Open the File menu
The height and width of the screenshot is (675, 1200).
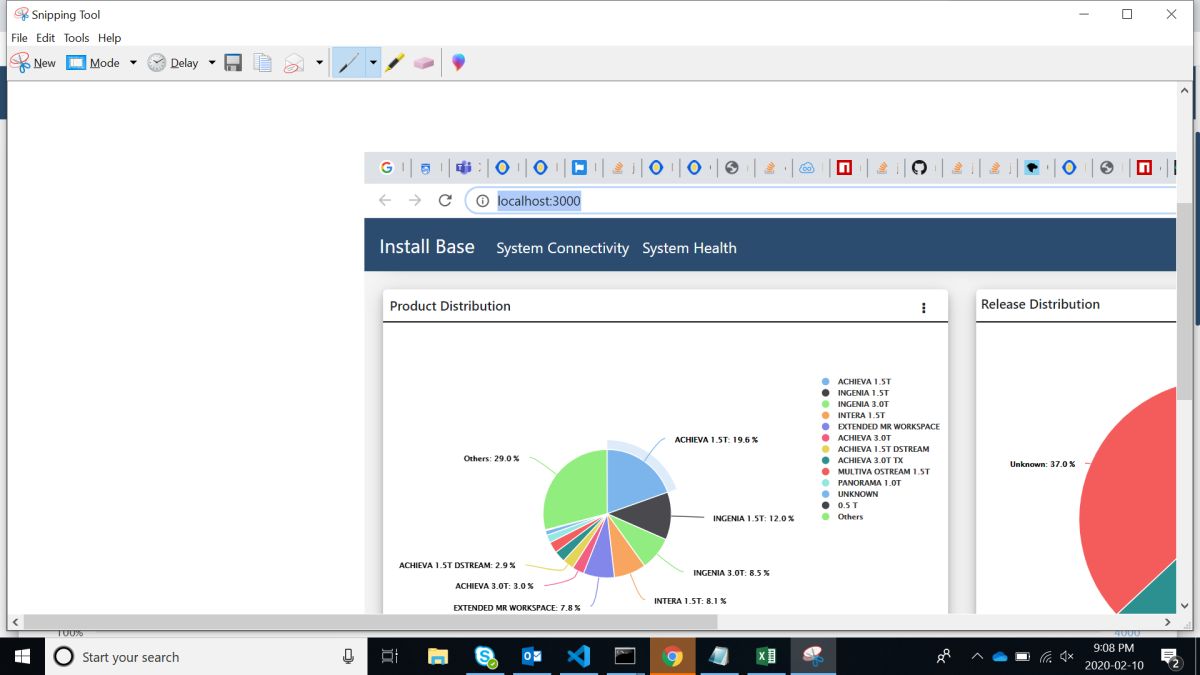click(19, 38)
